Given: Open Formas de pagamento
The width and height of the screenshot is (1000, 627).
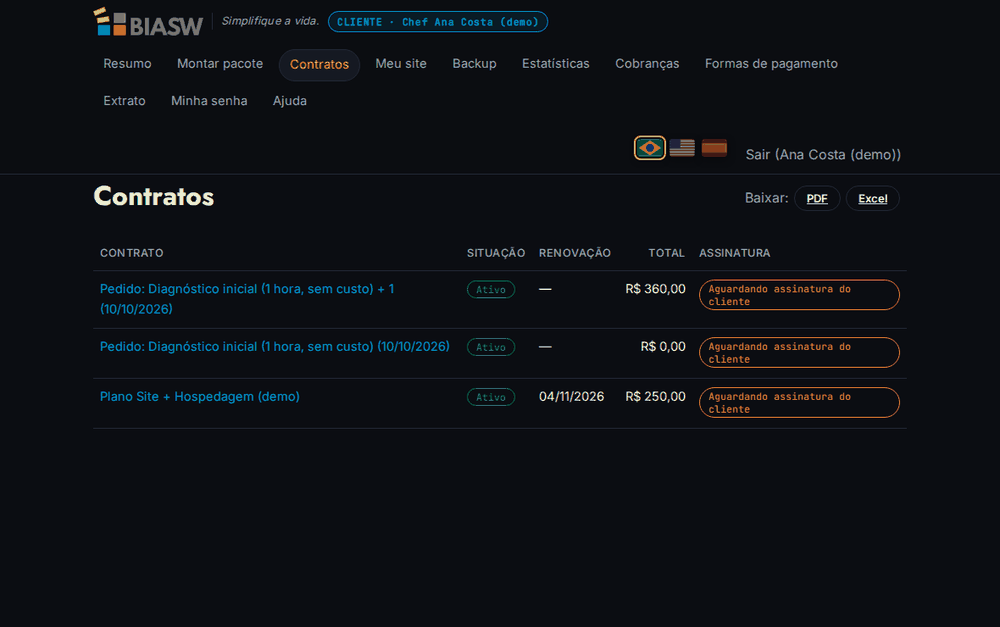Looking at the screenshot, I should tap(771, 64).
